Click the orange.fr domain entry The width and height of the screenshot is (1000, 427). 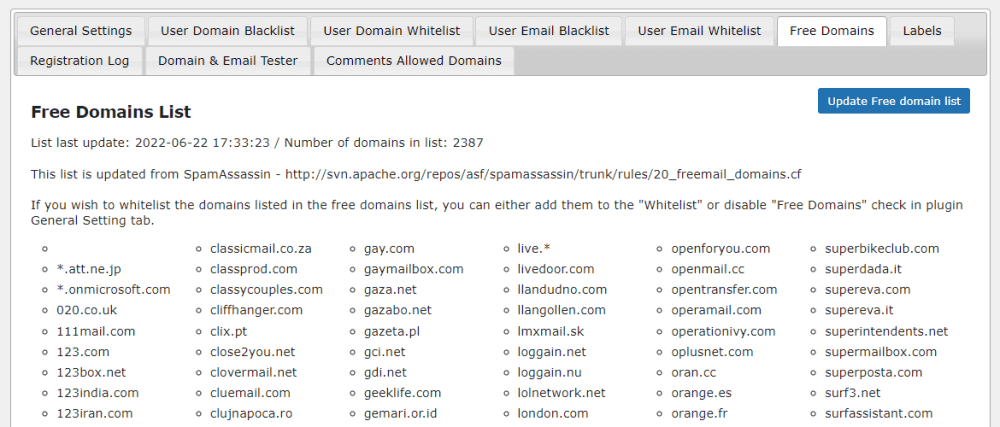pyautogui.click(x=700, y=413)
